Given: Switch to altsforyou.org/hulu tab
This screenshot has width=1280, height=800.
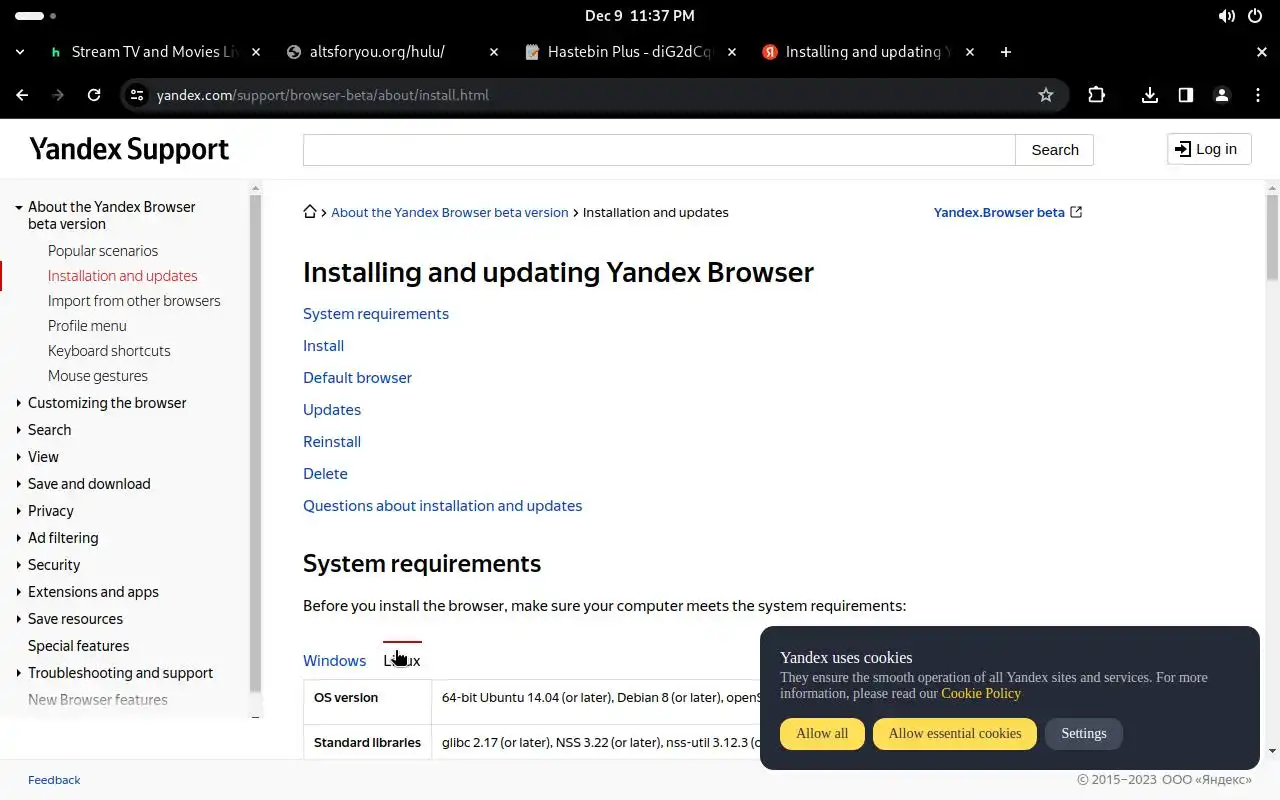Looking at the screenshot, I should click(391, 52).
